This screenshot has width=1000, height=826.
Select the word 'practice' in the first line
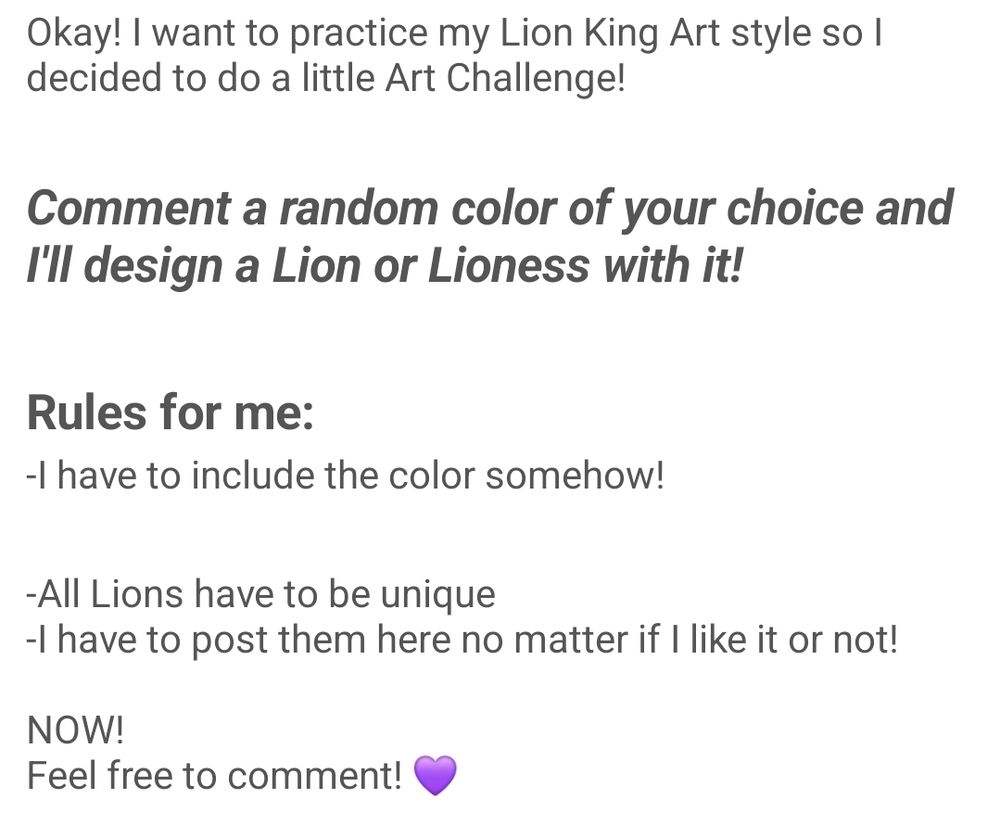(358, 36)
